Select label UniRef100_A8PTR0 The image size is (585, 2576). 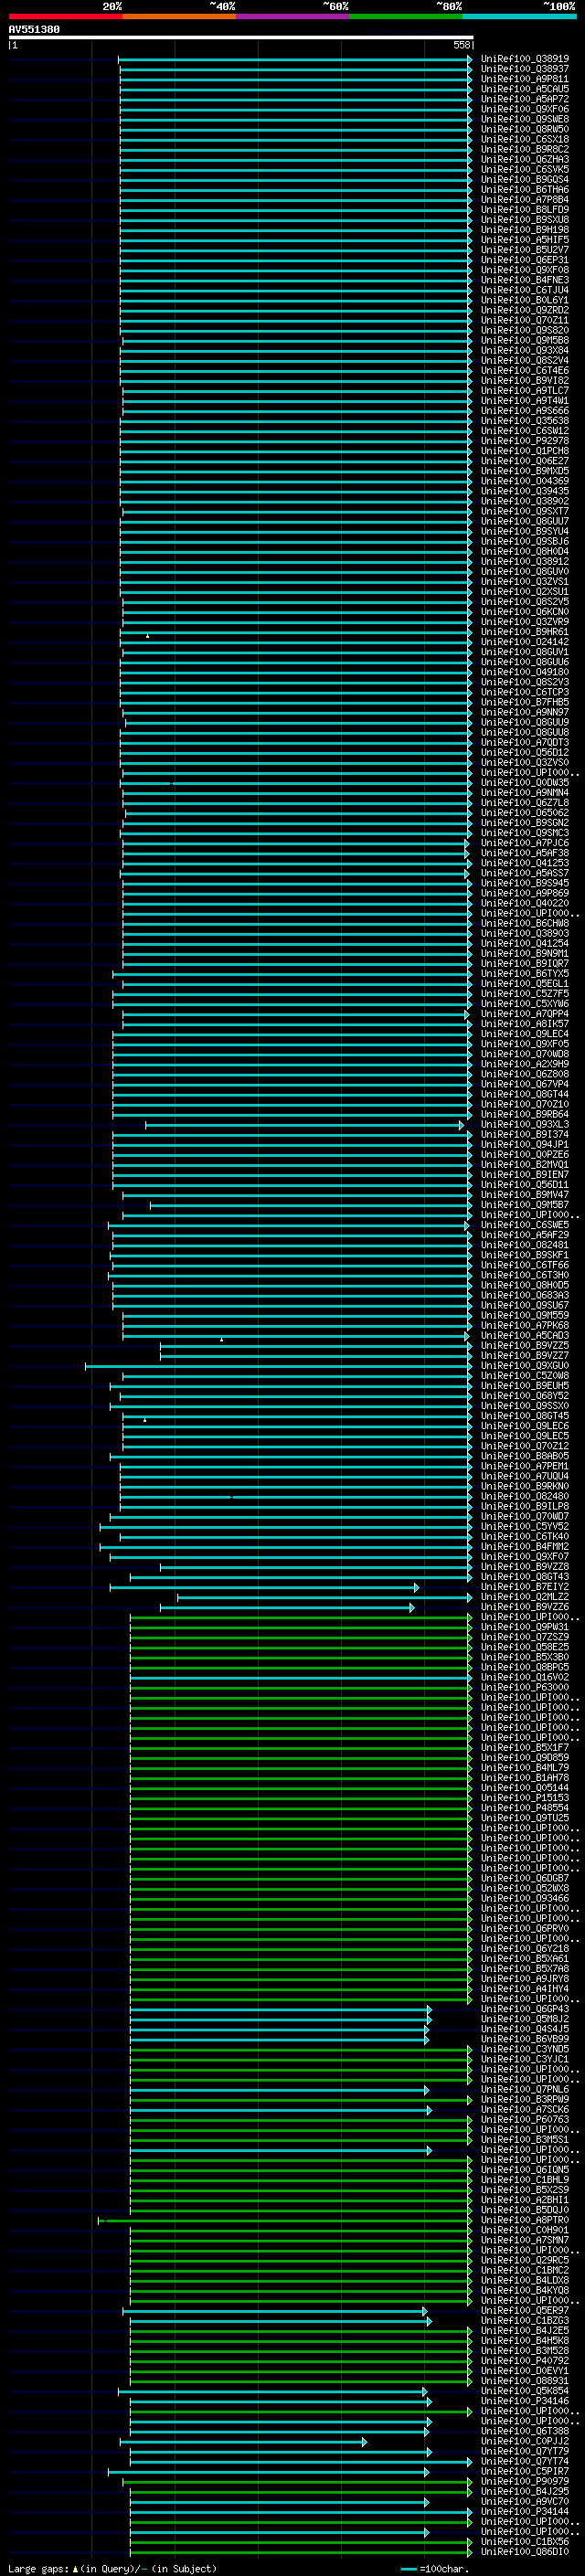[x=525, y=2221]
